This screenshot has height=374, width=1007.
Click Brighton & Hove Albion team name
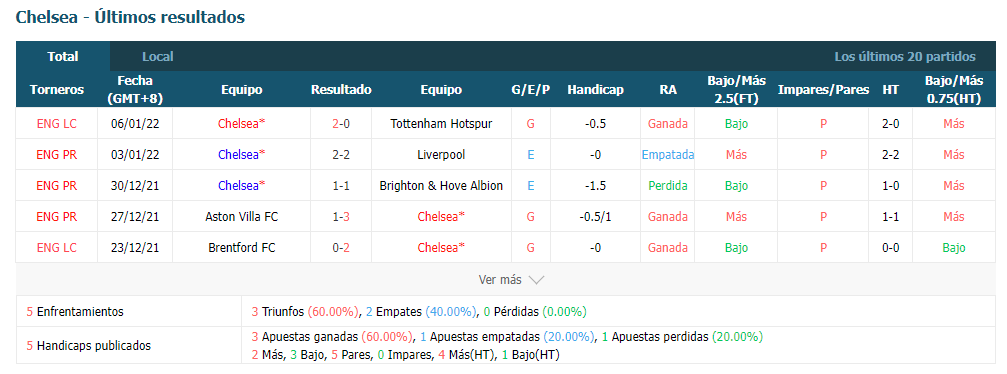click(441, 185)
